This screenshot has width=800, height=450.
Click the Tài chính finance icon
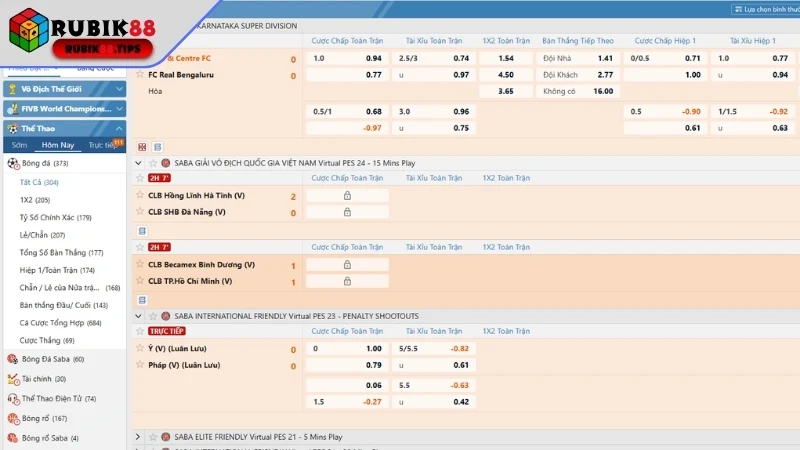[13, 379]
